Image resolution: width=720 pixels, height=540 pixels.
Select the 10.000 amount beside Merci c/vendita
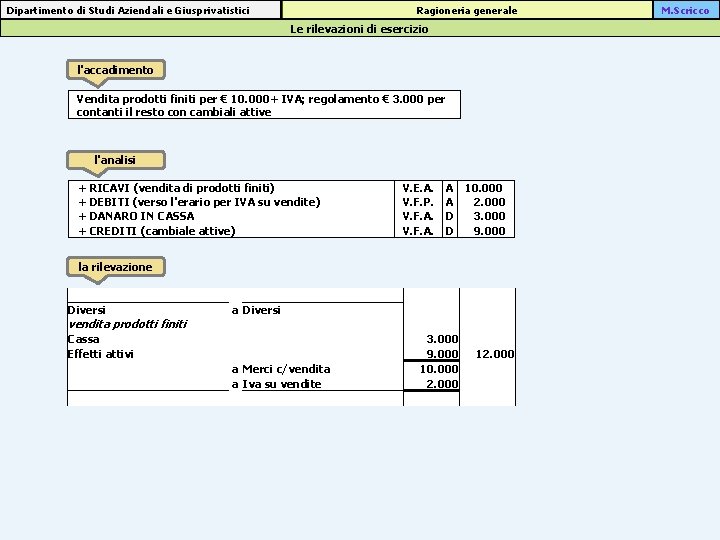click(x=439, y=369)
